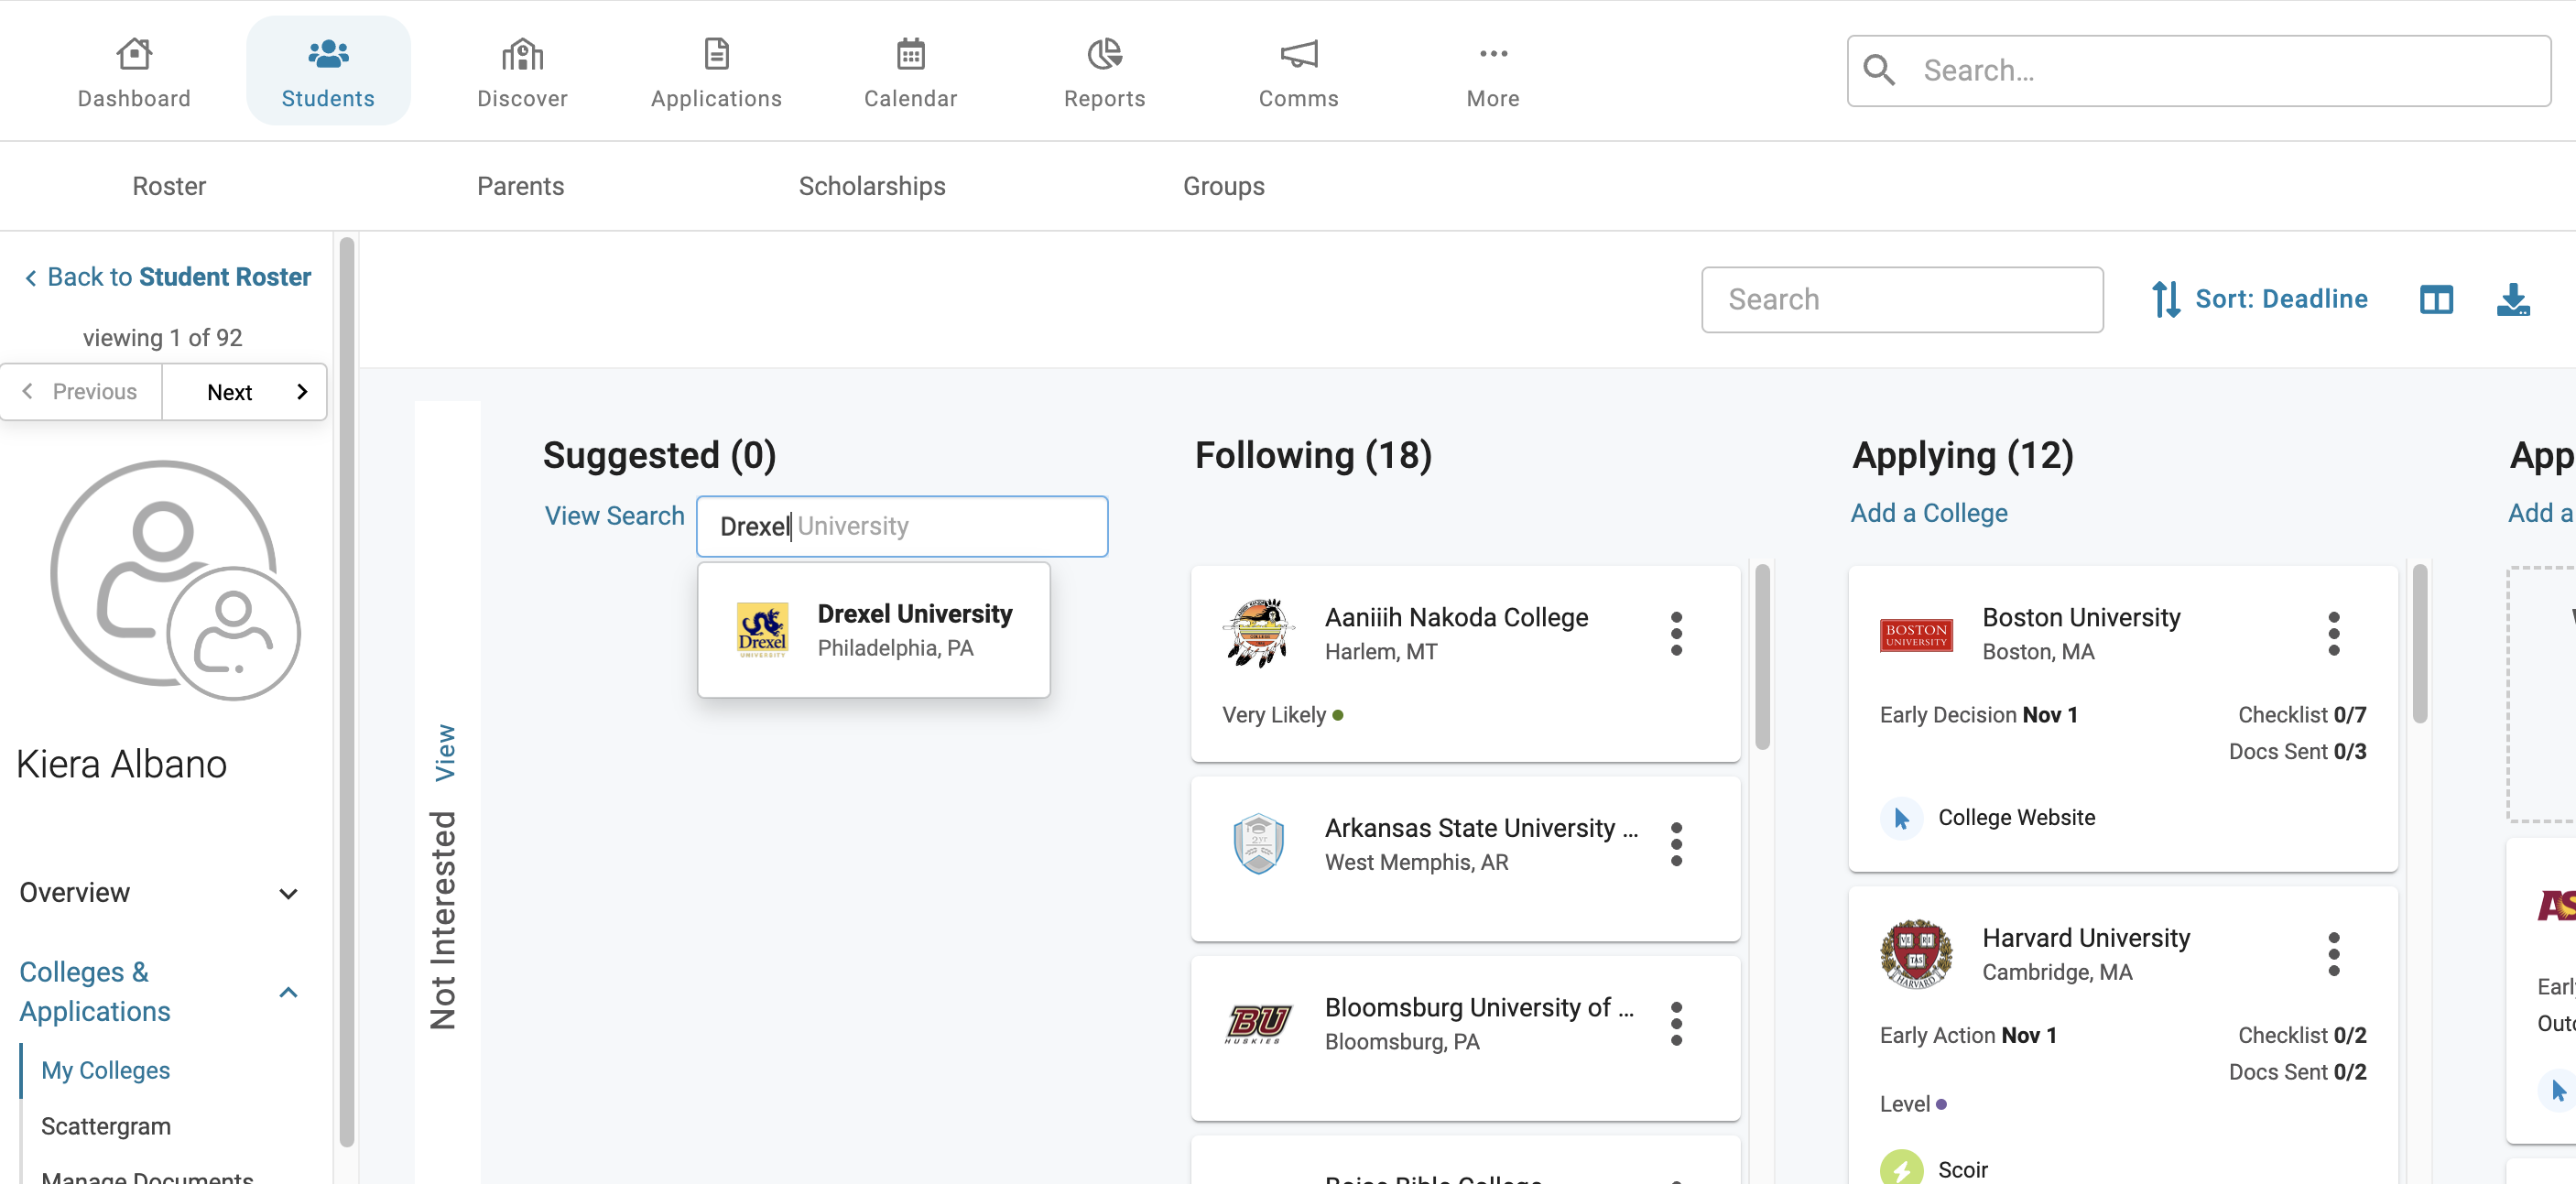
Task: Select Scattergram in sidebar
Action: 106,1126
